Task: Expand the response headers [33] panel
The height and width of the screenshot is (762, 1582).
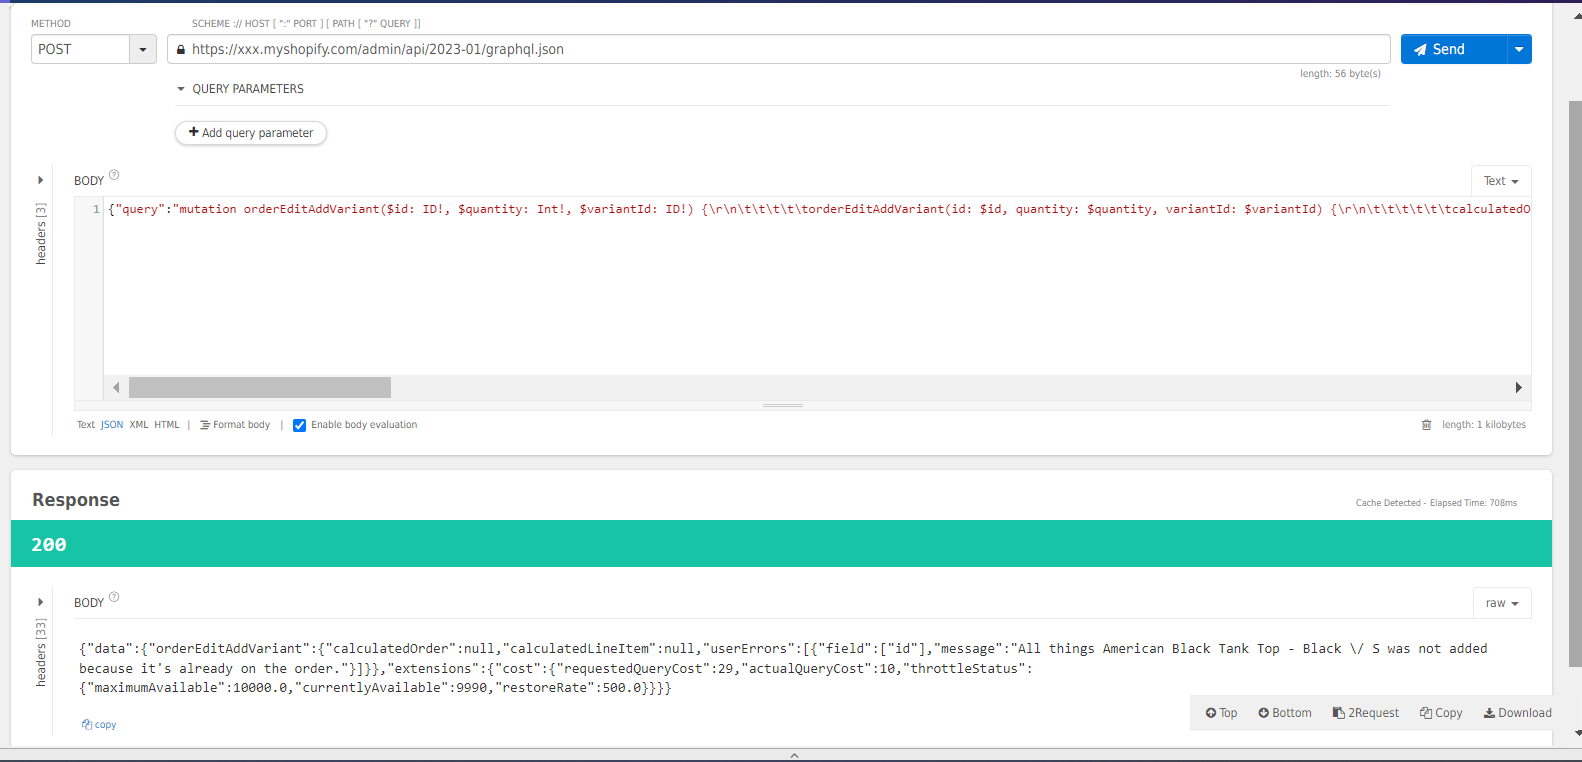Action: (x=41, y=602)
